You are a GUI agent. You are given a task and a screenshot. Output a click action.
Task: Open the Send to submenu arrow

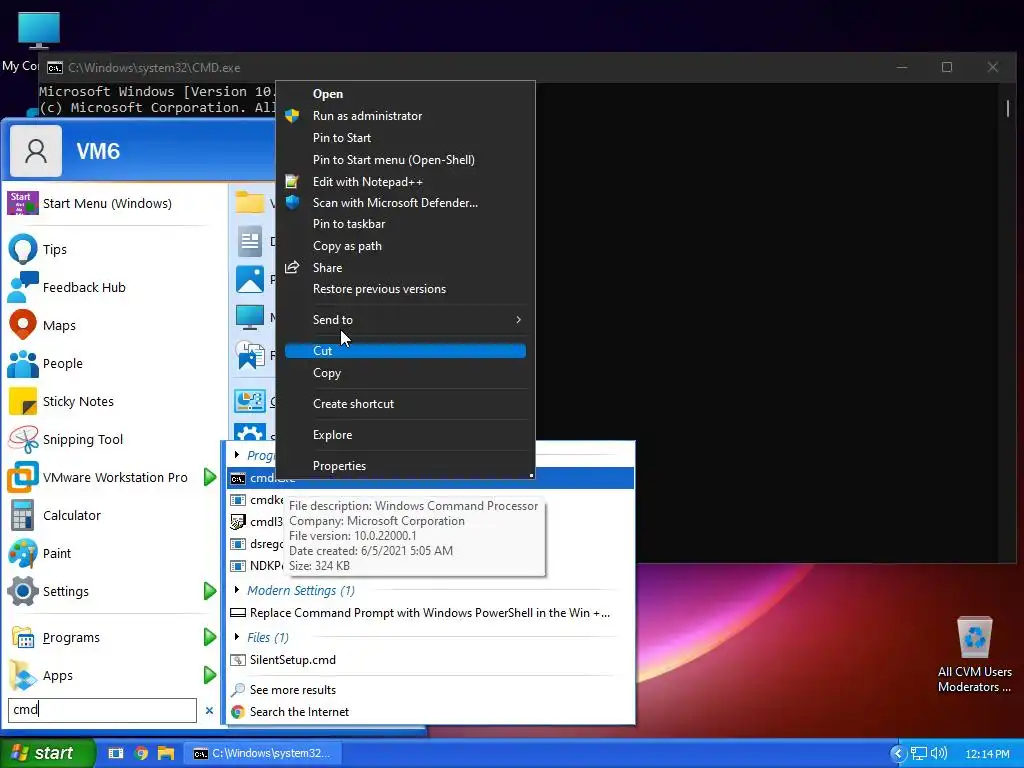[x=519, y=319]
